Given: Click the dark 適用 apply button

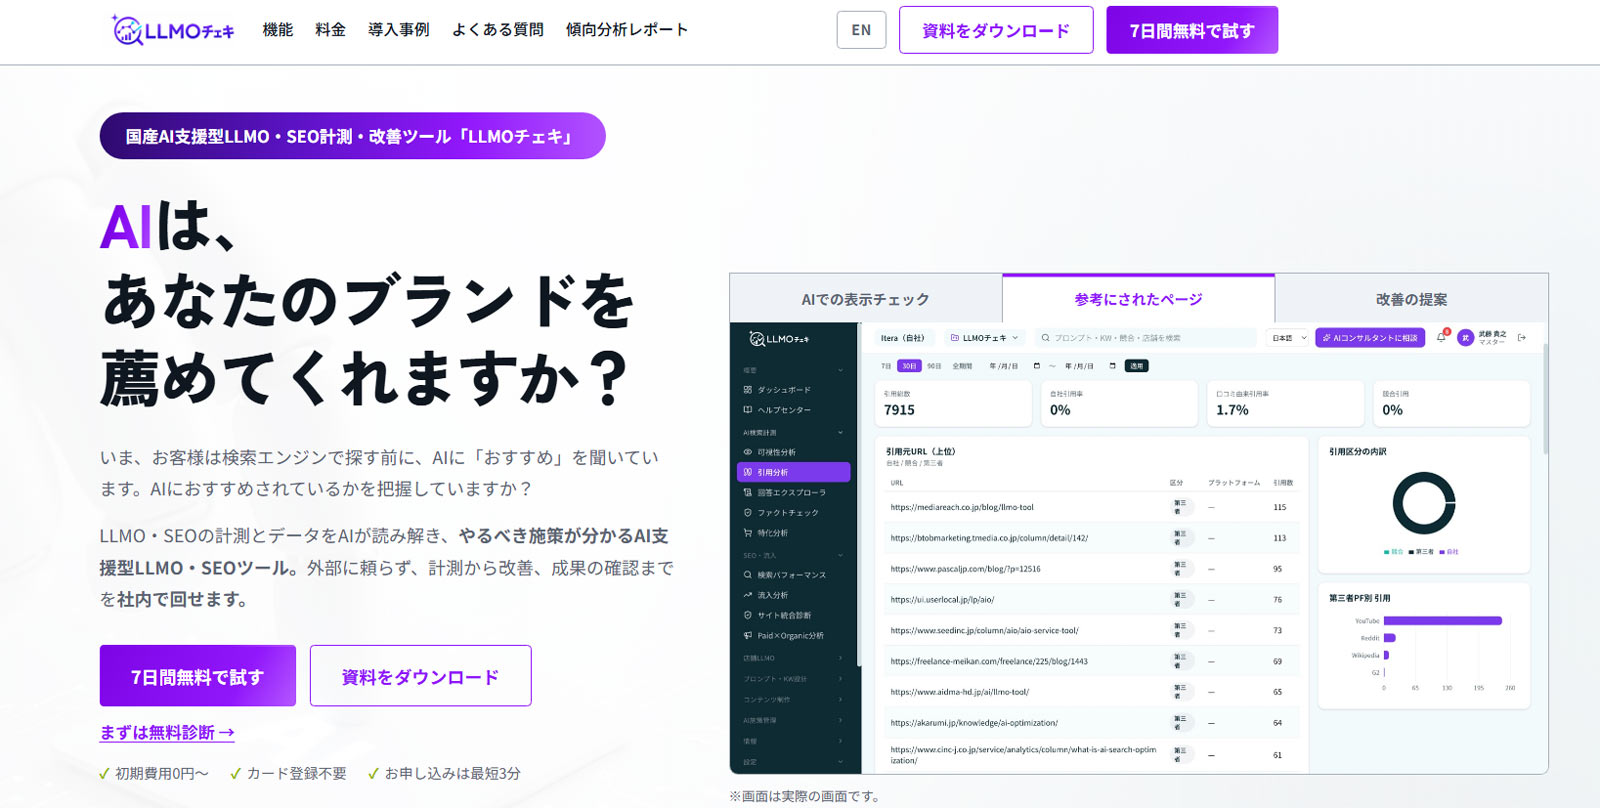Looking at the screenshot, I should (1137, 366).
